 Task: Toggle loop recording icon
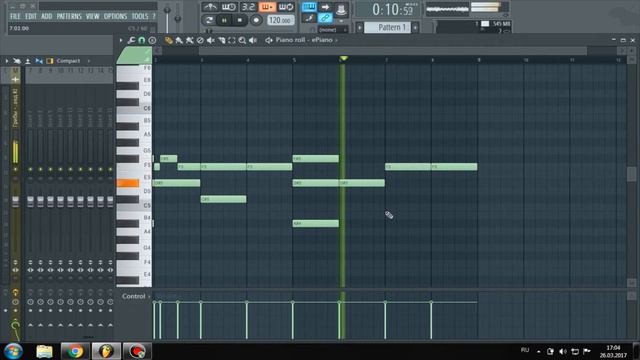286,7
